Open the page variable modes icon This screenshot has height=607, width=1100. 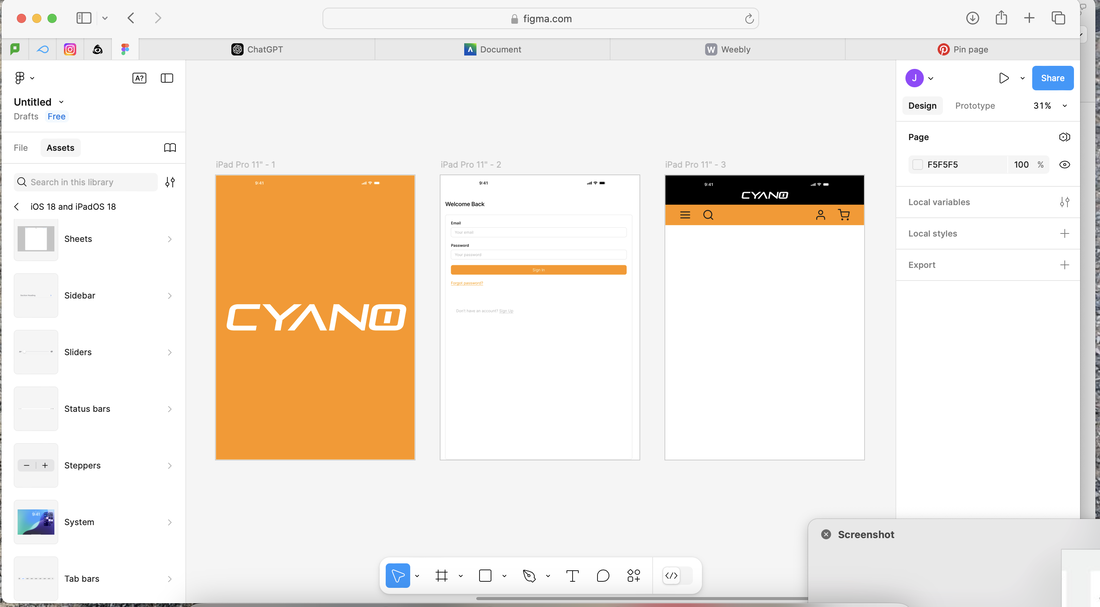[1064, 137]
